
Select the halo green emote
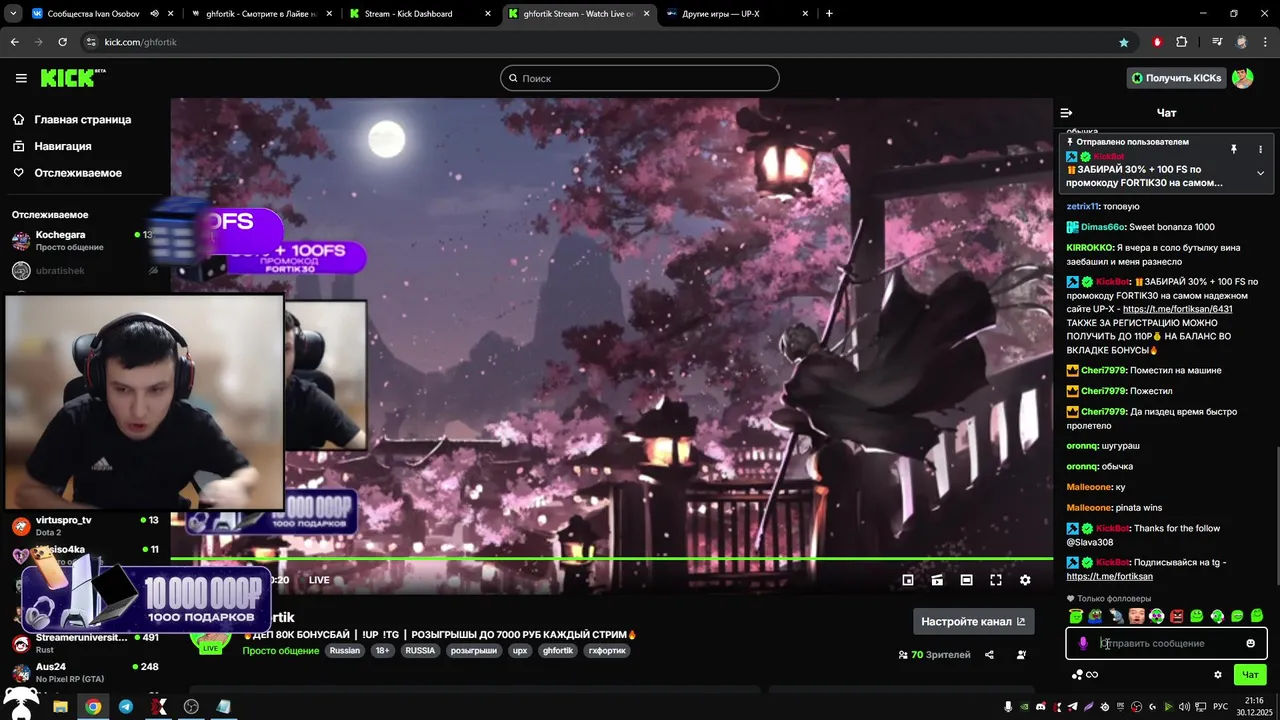click(x=1076, y=616)
